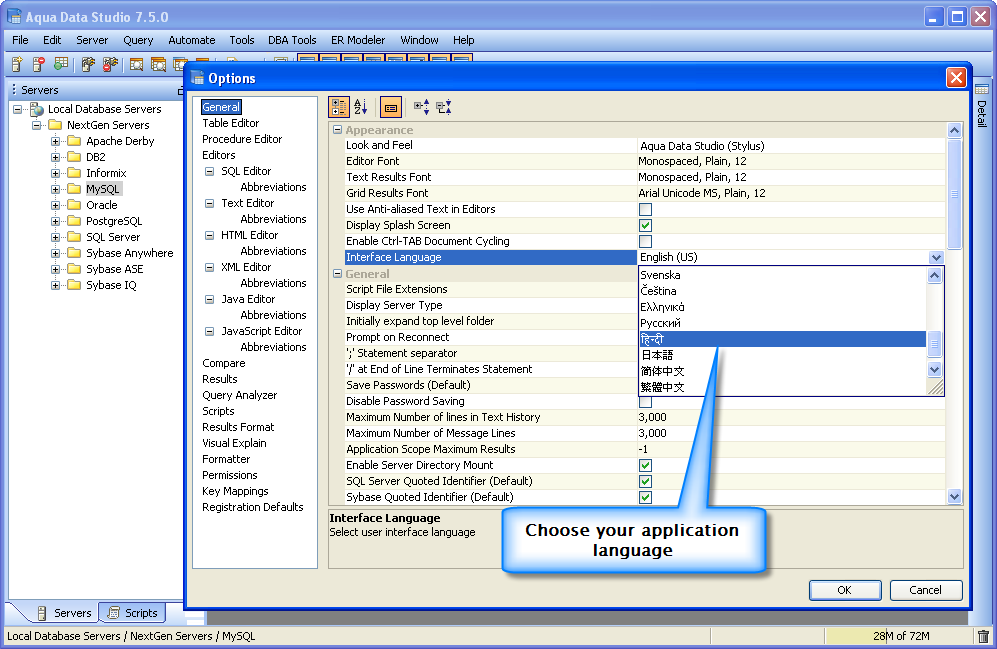Click the expand all categories icon
The width and height of the screenshot is (997, 649).
[x=422, y=107]
